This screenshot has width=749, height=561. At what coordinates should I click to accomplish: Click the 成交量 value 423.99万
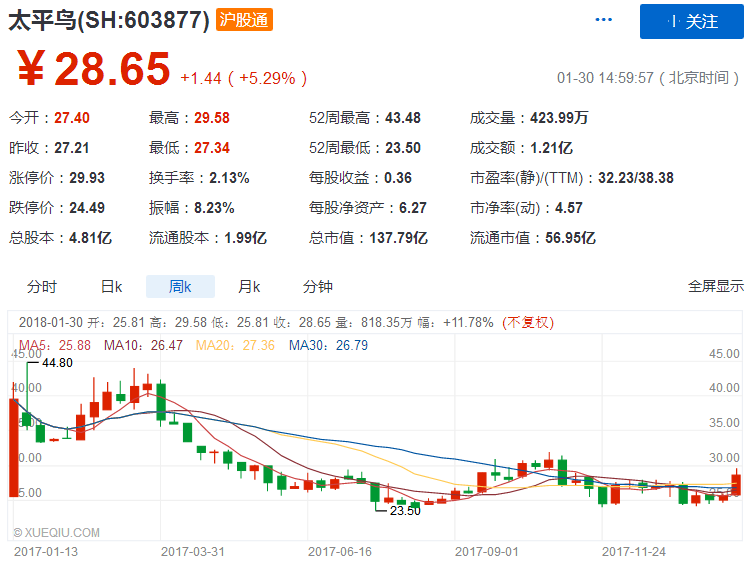tap(559, 118)
